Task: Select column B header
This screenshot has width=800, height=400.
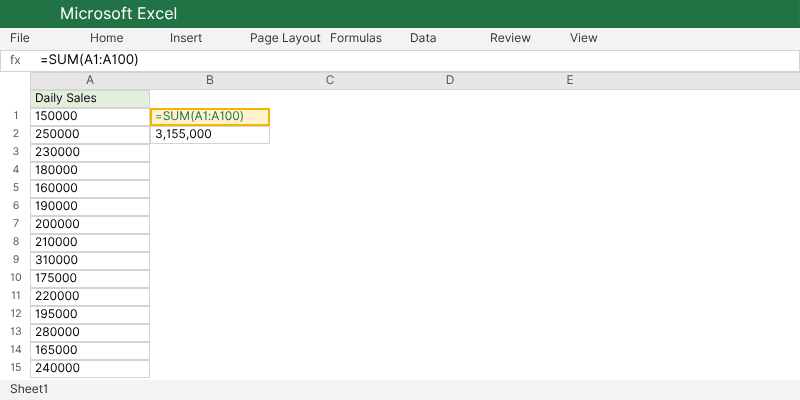Action: coord(210,80)
